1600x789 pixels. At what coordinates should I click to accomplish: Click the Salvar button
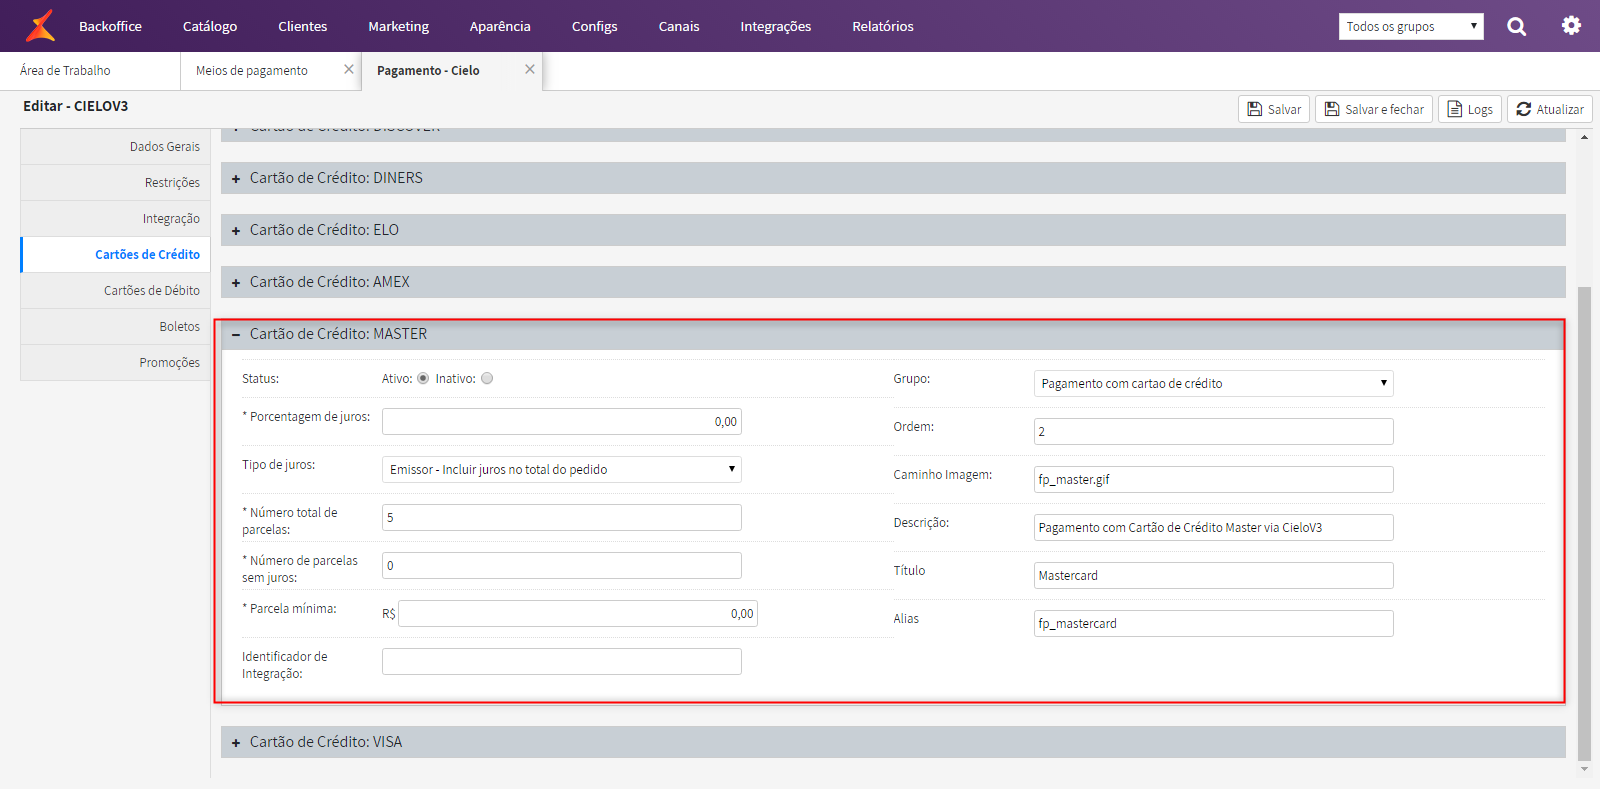[x=1274, y=109]
